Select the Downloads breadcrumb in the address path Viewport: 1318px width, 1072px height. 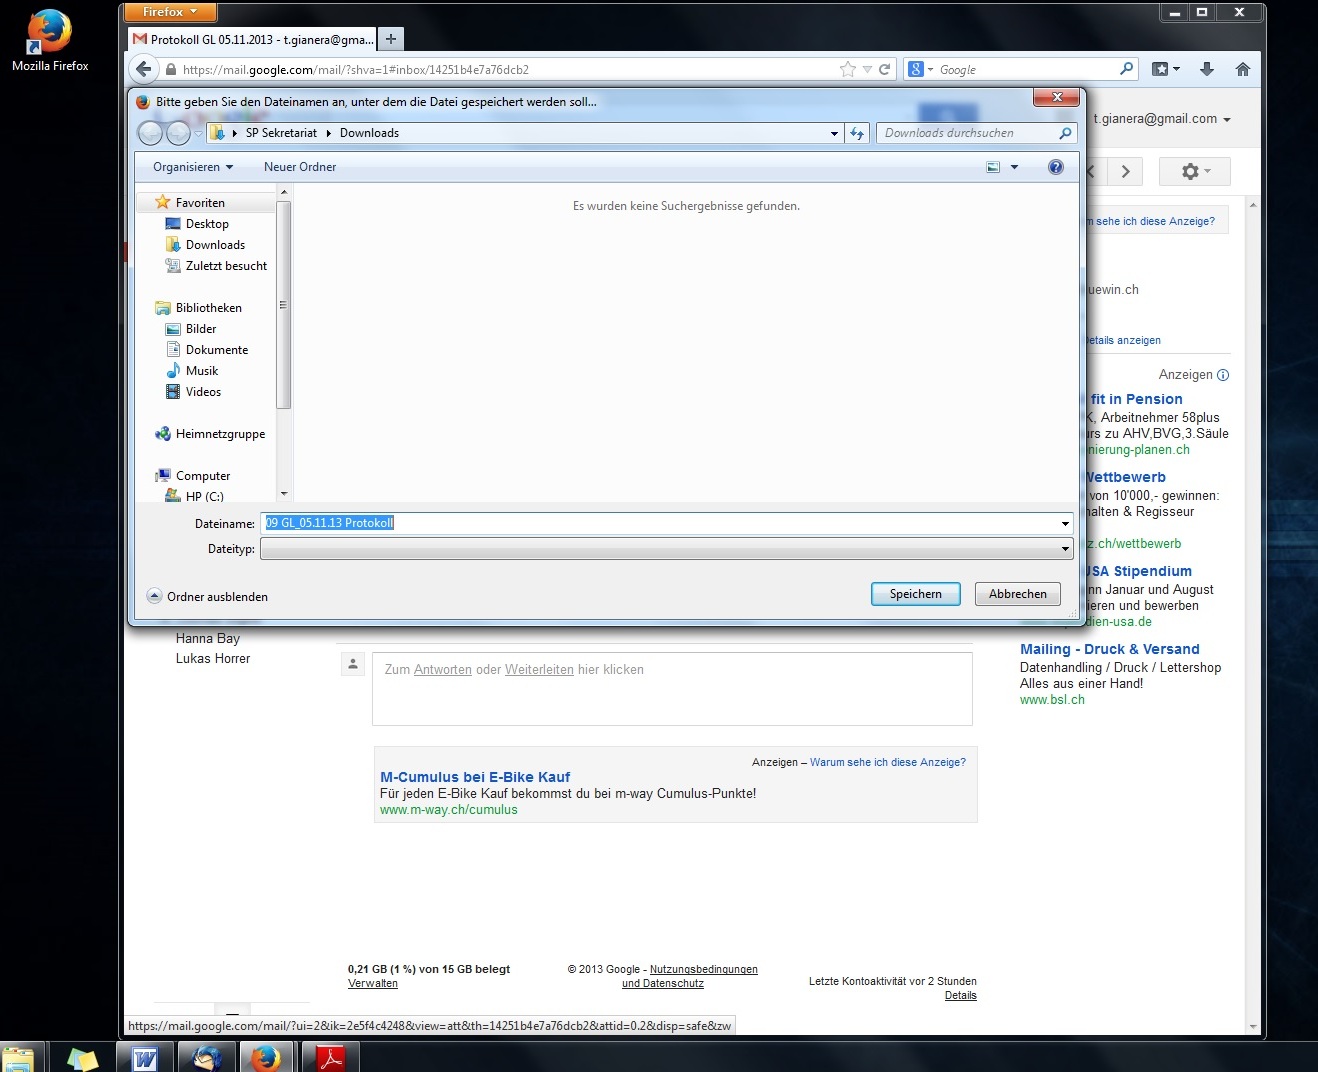[369, 133]
